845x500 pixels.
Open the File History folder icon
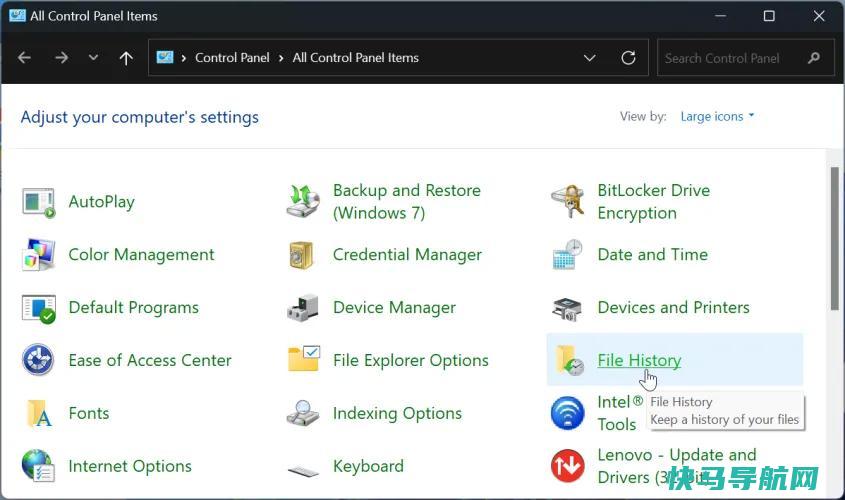pyautogui.click(x=569, y=360)
